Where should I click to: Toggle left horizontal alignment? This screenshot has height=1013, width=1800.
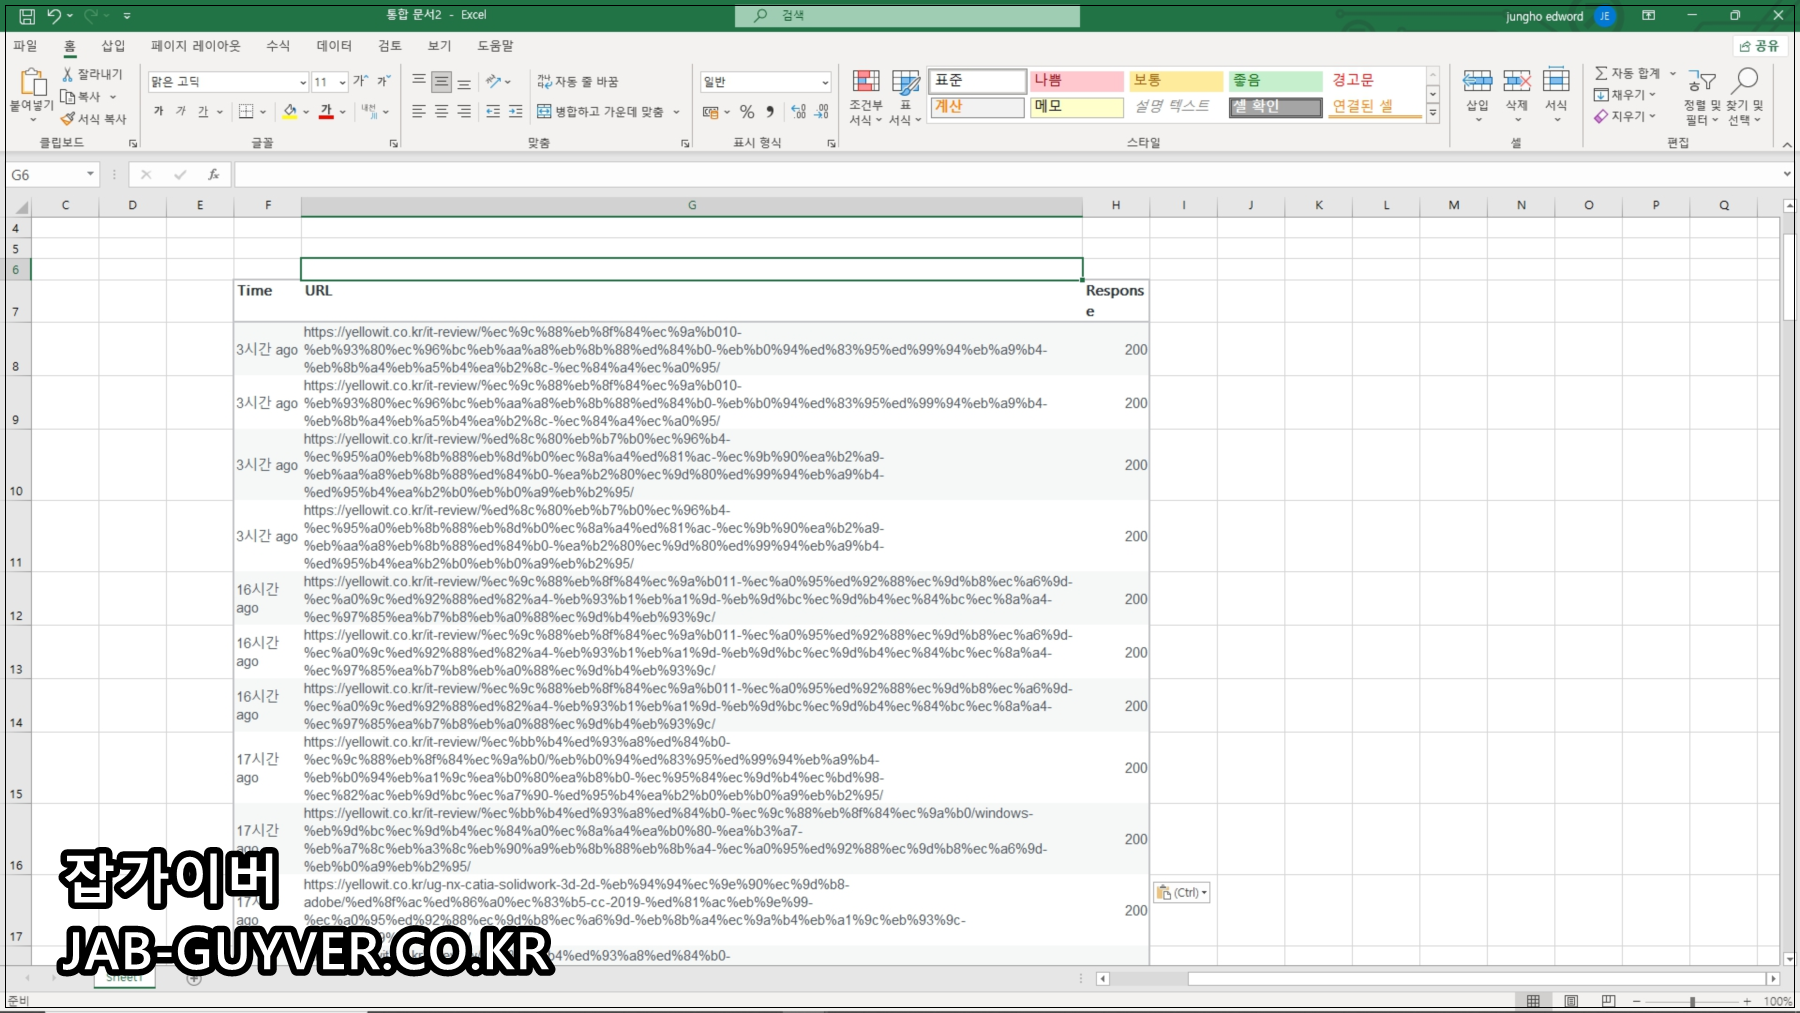pyautogui.click(x=419, y=111)
